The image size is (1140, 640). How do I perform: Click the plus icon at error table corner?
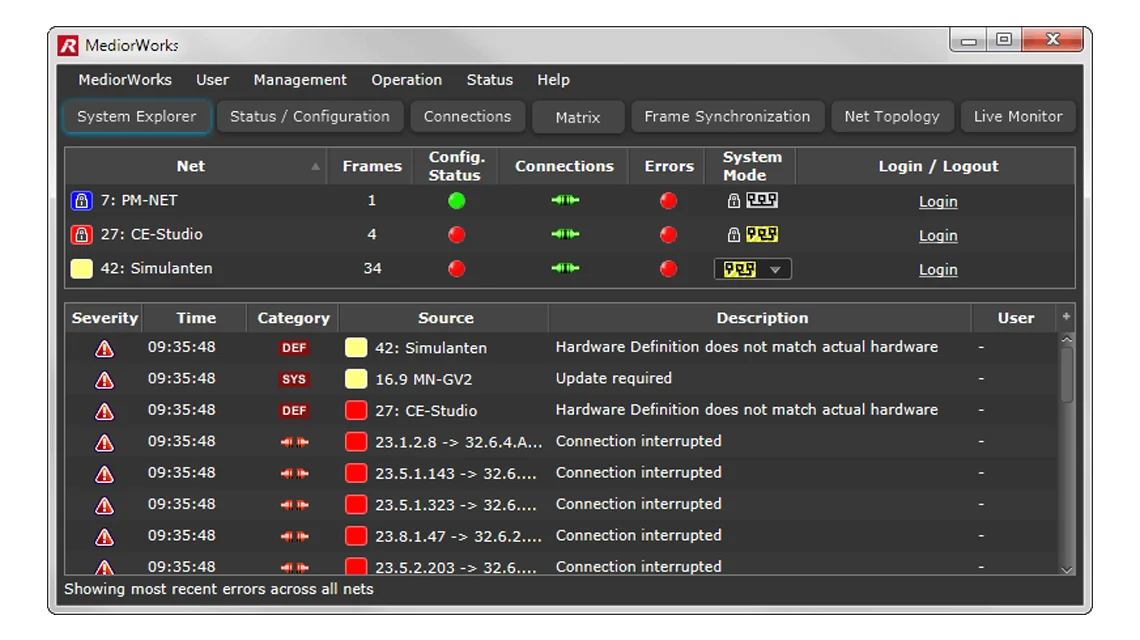pos(1067,316)
